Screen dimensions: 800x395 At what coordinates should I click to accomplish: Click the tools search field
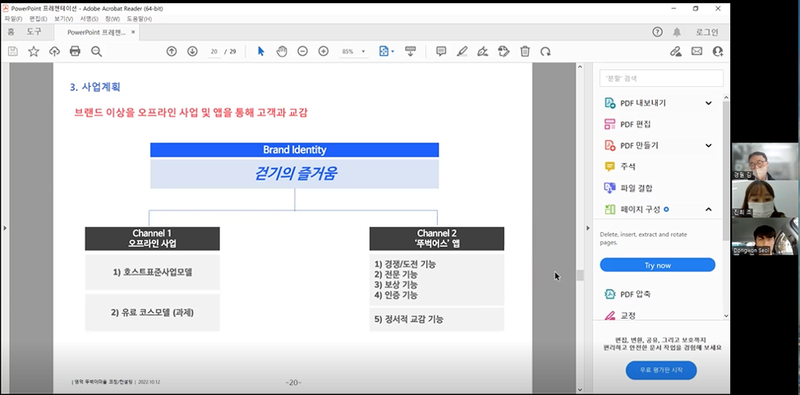pos(662,79)
